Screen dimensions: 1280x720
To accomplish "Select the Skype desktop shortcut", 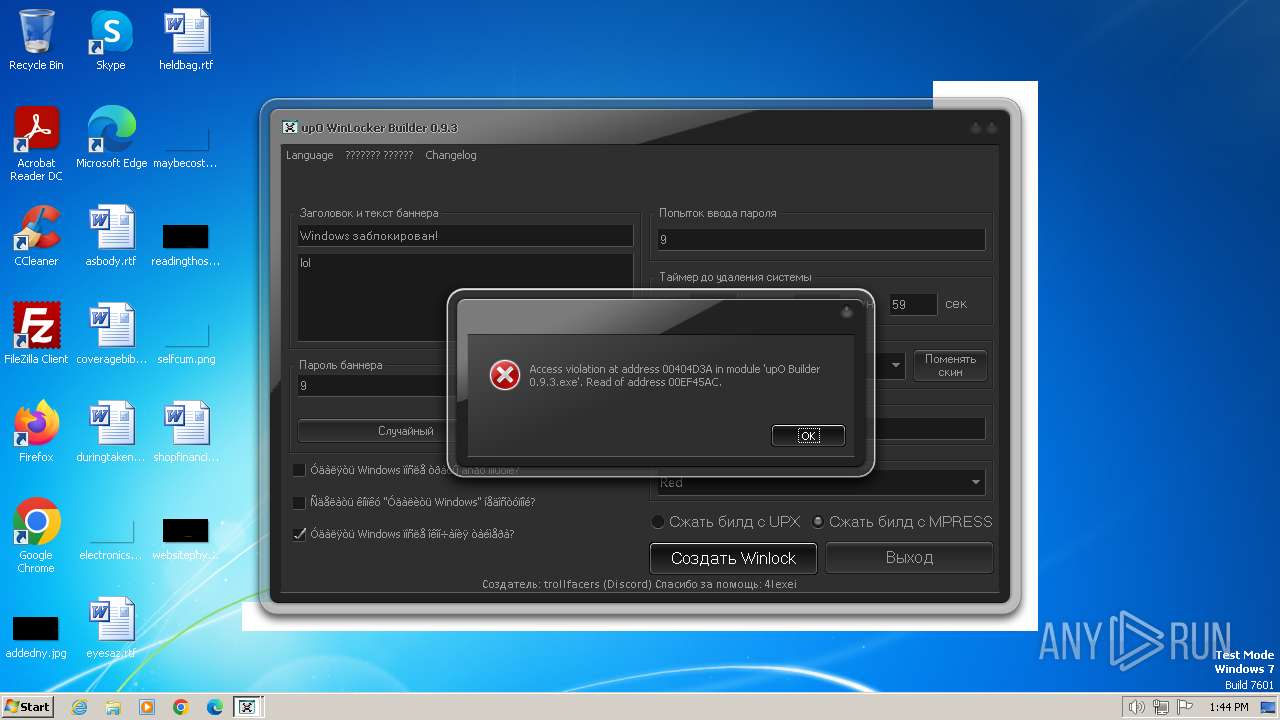I will (x=110, y=40).
